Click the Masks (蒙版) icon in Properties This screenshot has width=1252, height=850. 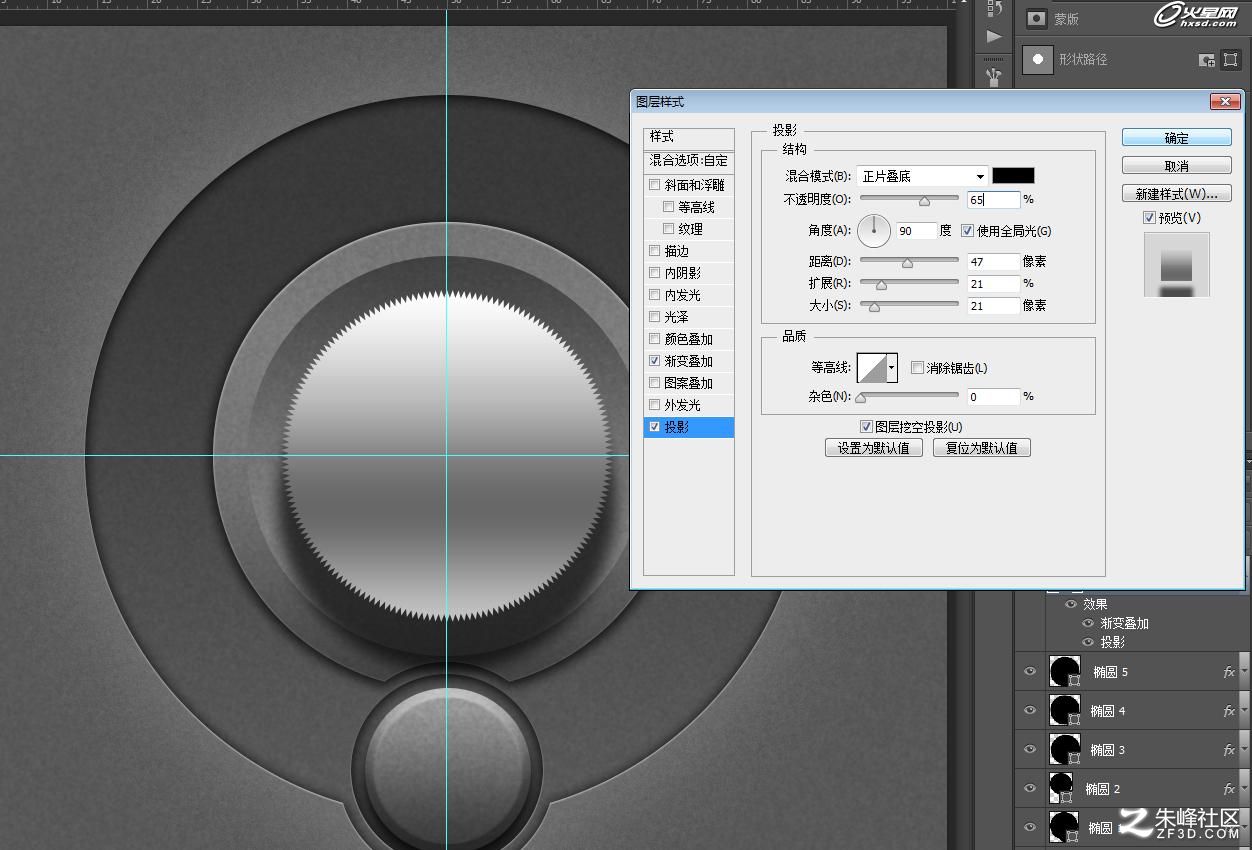click(x=1037, y=18)
